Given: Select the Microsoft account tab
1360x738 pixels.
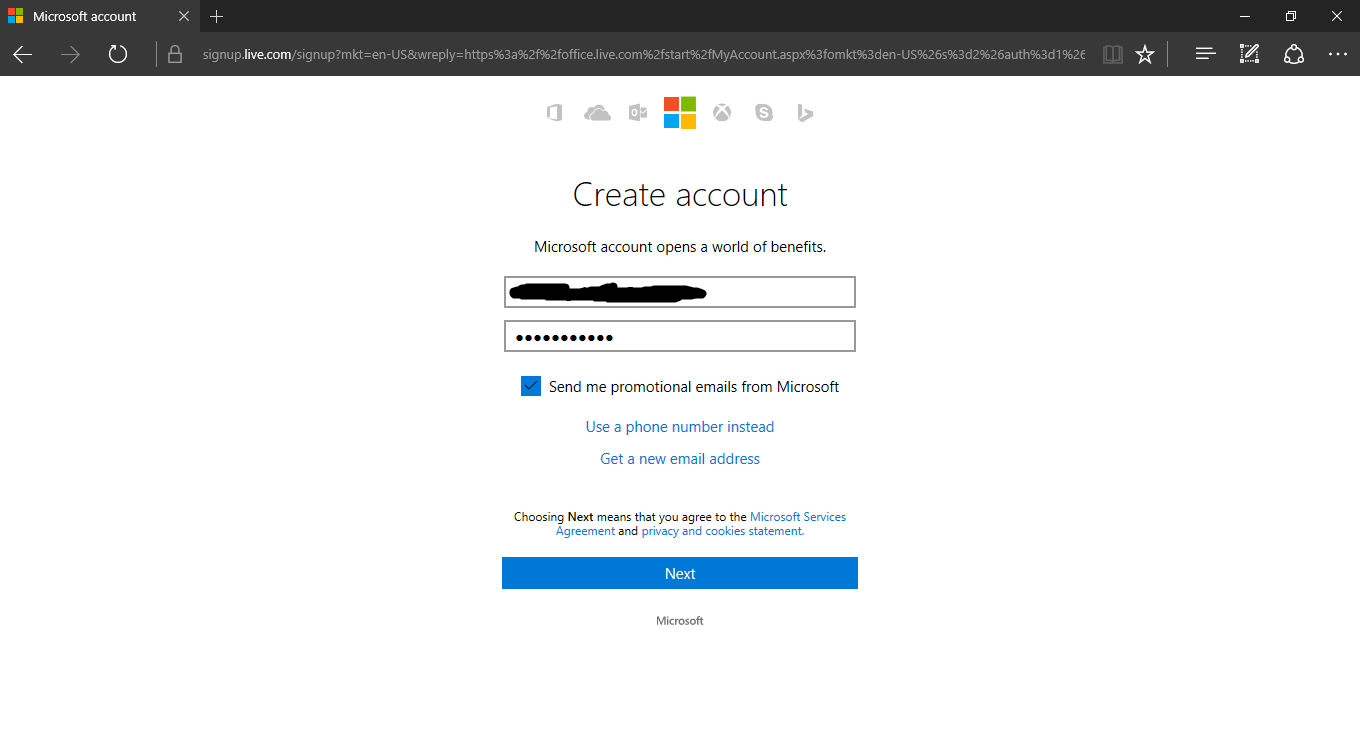Looking at the screenshot, I should 100,16.
